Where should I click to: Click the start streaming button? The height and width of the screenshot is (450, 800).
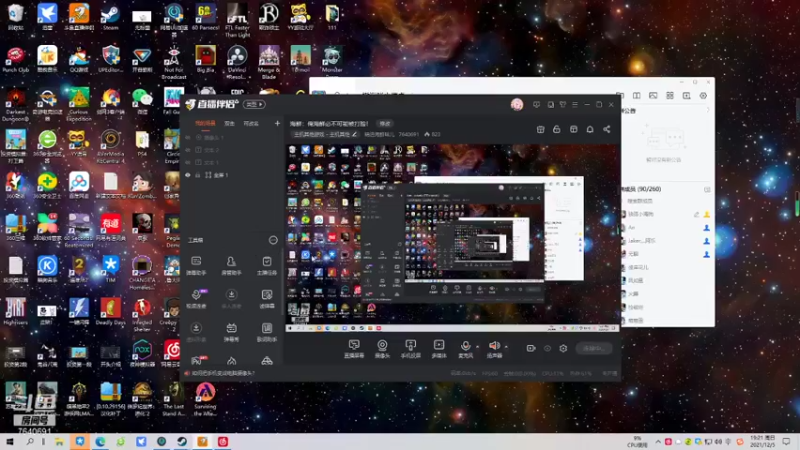point(594,348)
